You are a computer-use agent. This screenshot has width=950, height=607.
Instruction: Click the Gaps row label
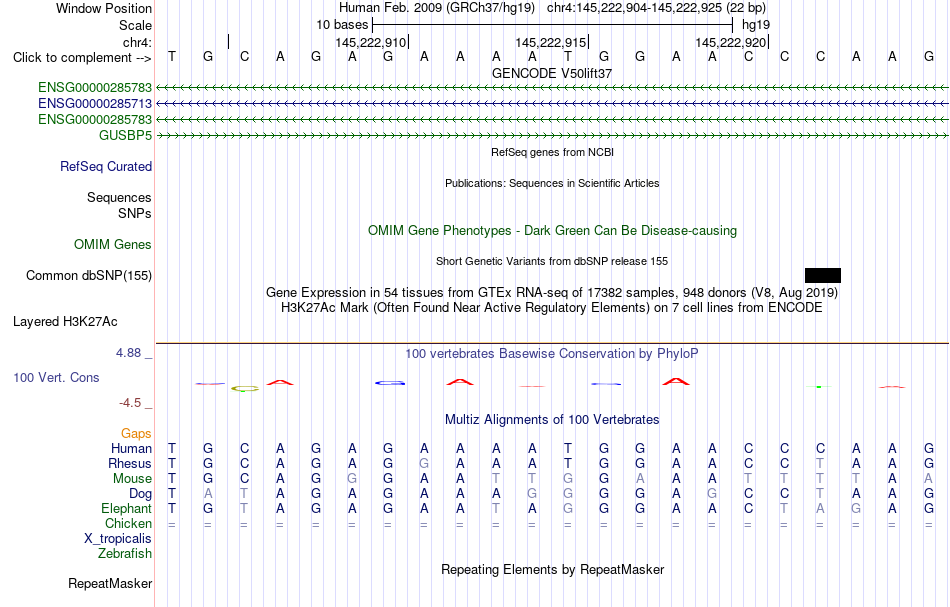click(x=136, y=433)
